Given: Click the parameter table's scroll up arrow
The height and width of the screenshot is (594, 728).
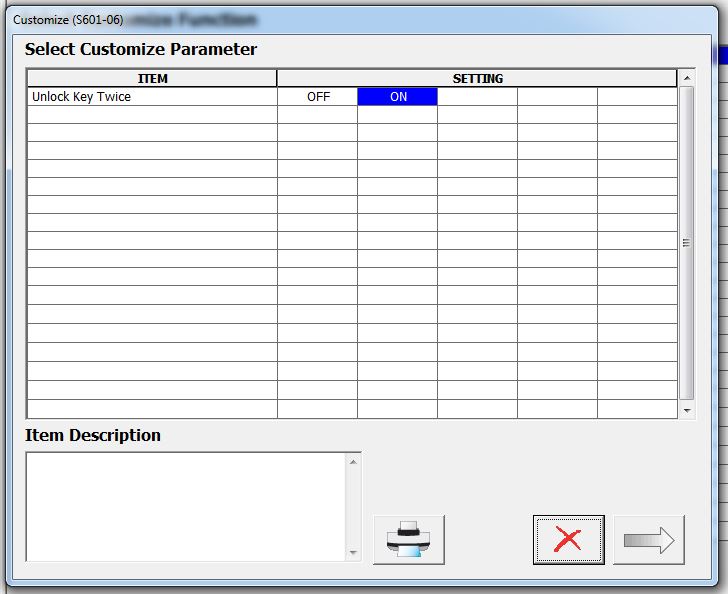Looking at the screenshot, I should [x=687, y=78].
